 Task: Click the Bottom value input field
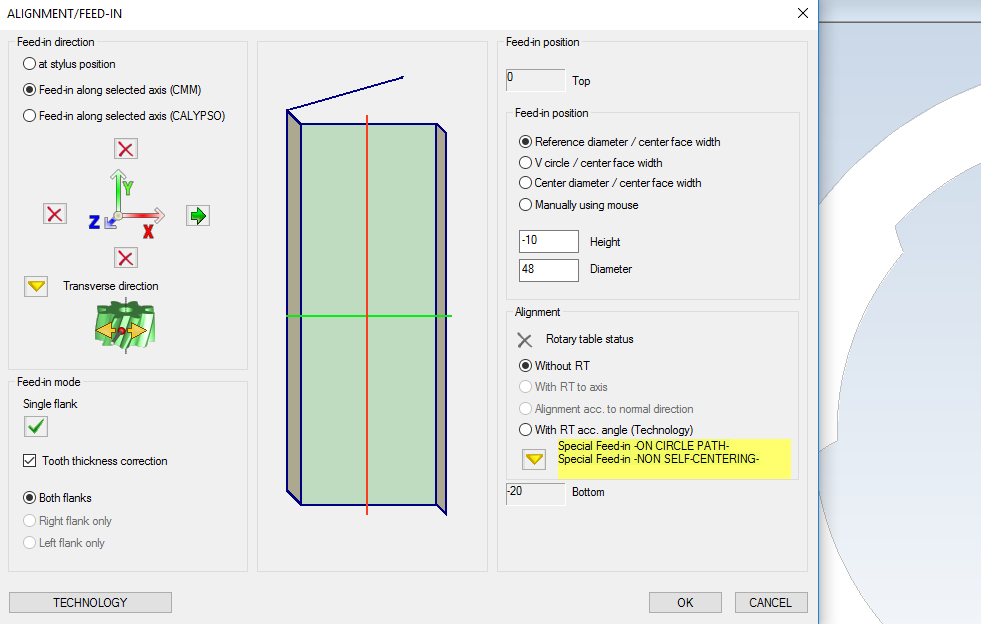click(536, 493)
